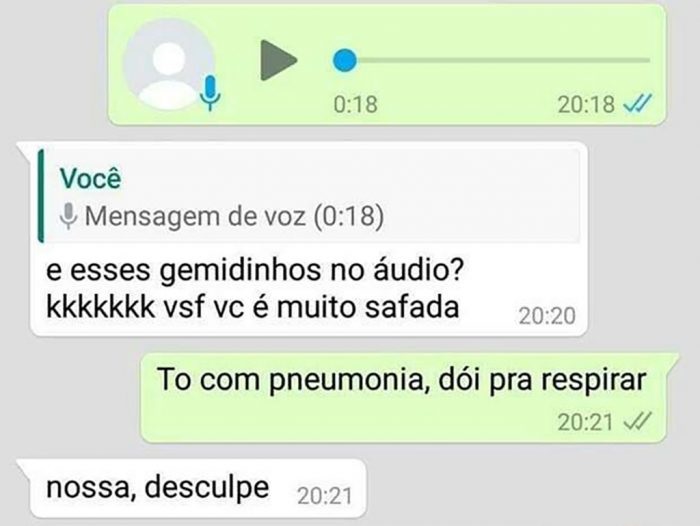Click the 20:18 time on voice message
The height and width of the screenshot is (526, 700).
point(586,104)
